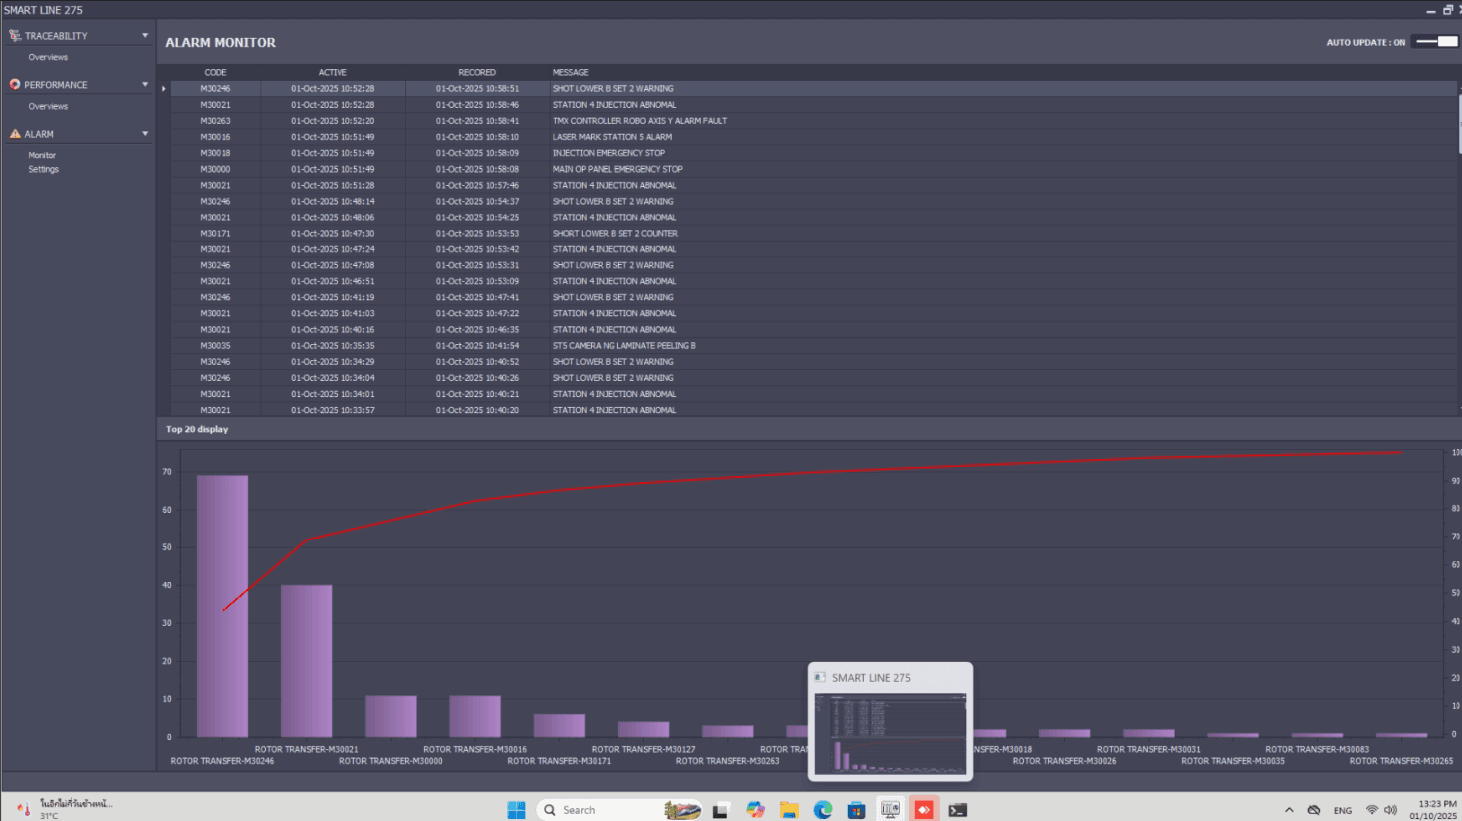Screen dimensions: 1462x821
Task: Launch Microsoft Store from the taskbar
Action: 856,810
